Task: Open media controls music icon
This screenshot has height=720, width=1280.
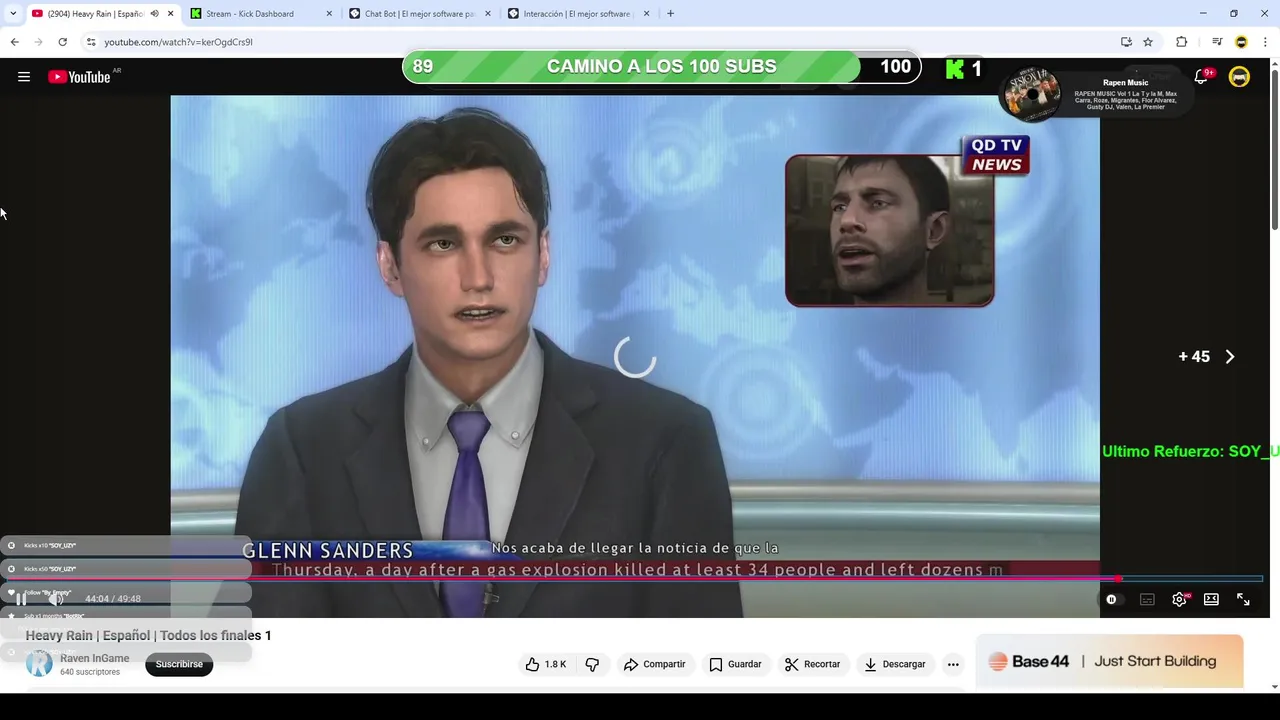Action: pyautogui.click(x=1217, y=42)
